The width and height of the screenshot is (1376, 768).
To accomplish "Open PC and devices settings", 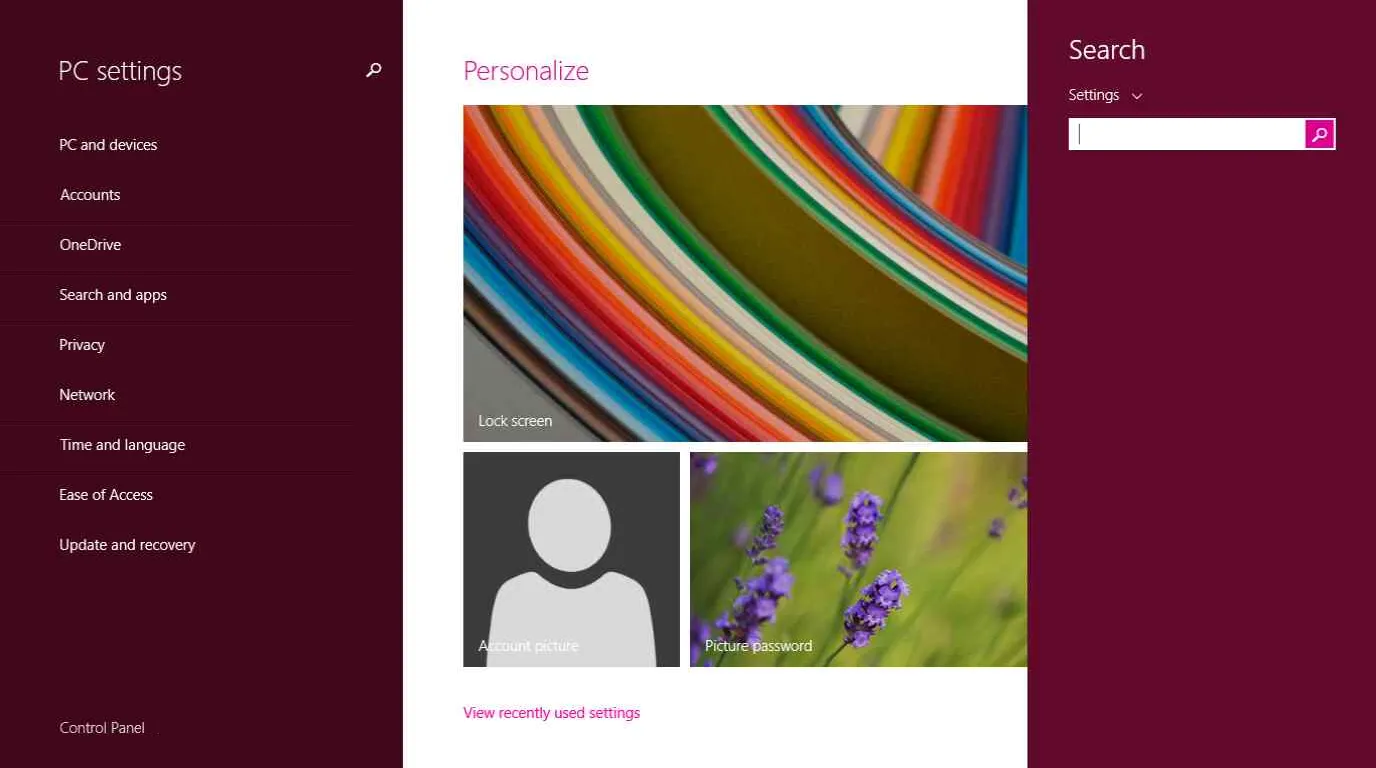I will click(x=108, y=145).
